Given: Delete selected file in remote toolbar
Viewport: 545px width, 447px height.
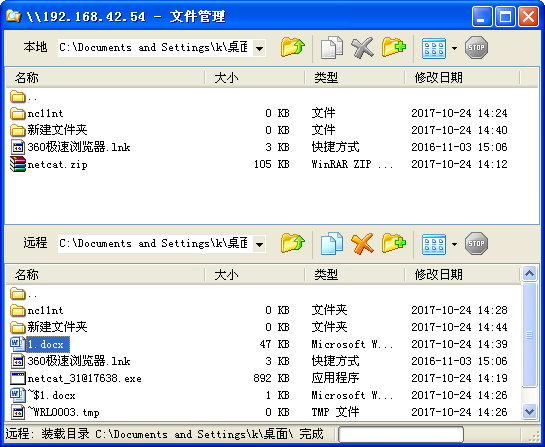Looking at the screenshot, I should point(362,243).
